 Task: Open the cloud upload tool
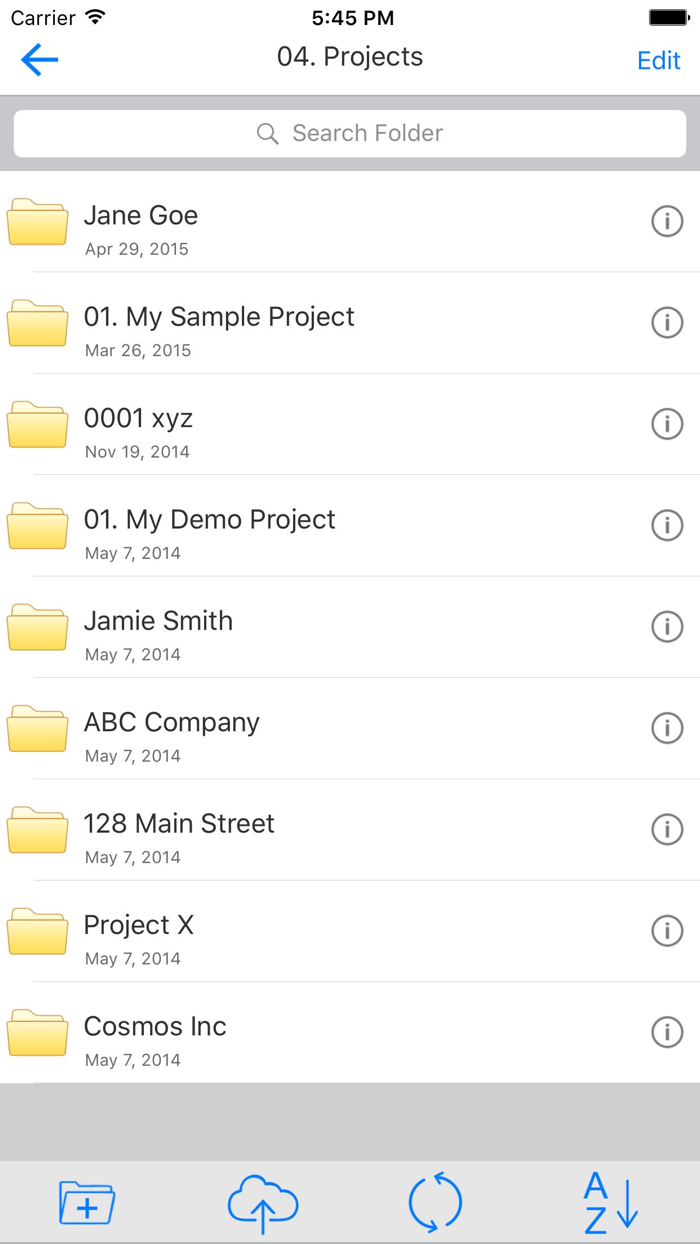pos(262,1204)
